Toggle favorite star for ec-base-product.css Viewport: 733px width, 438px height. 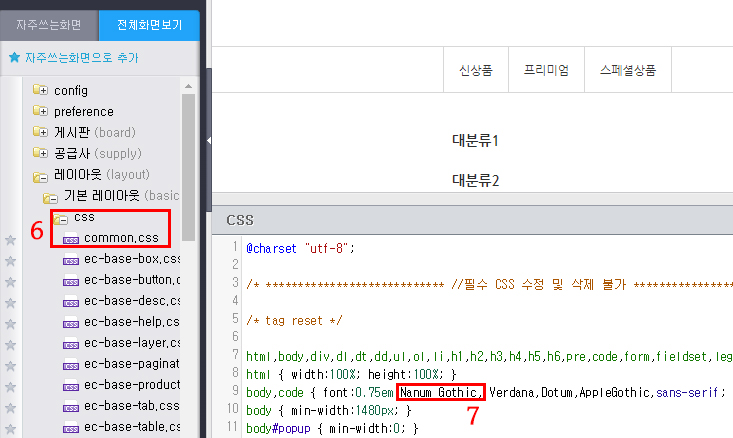[10, 388]
